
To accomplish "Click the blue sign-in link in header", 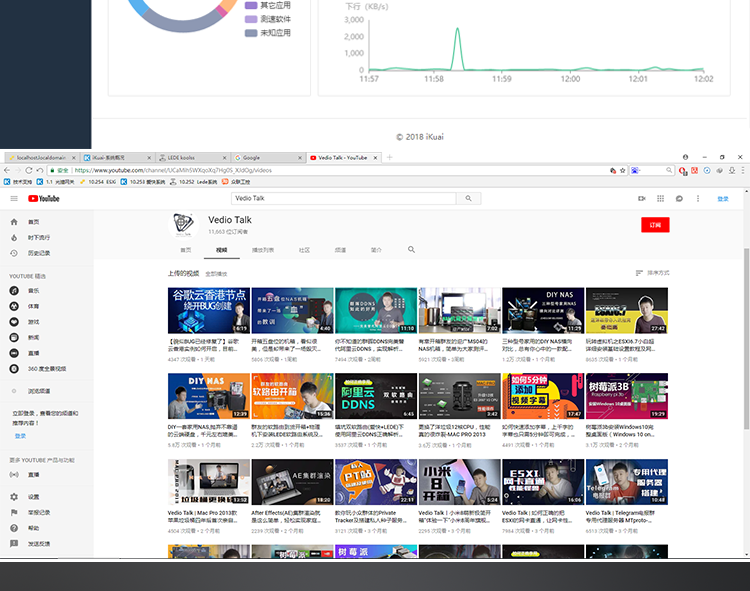I will (723, 198).
